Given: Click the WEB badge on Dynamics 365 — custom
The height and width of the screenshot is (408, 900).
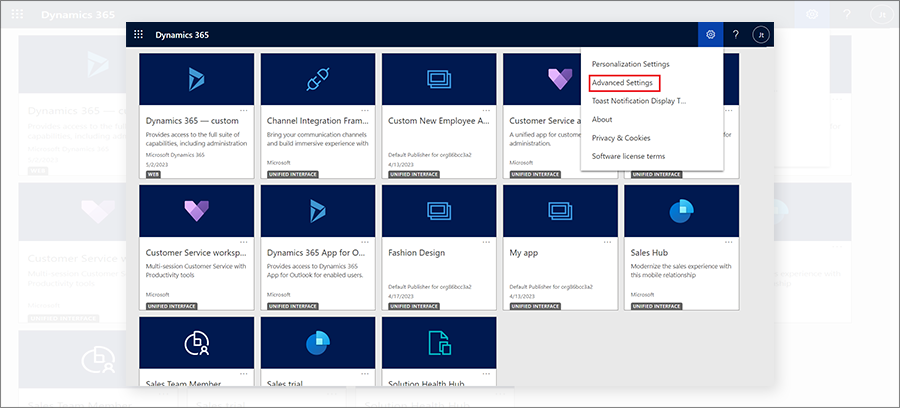Looking at the screenshot, I should point(153,174).
